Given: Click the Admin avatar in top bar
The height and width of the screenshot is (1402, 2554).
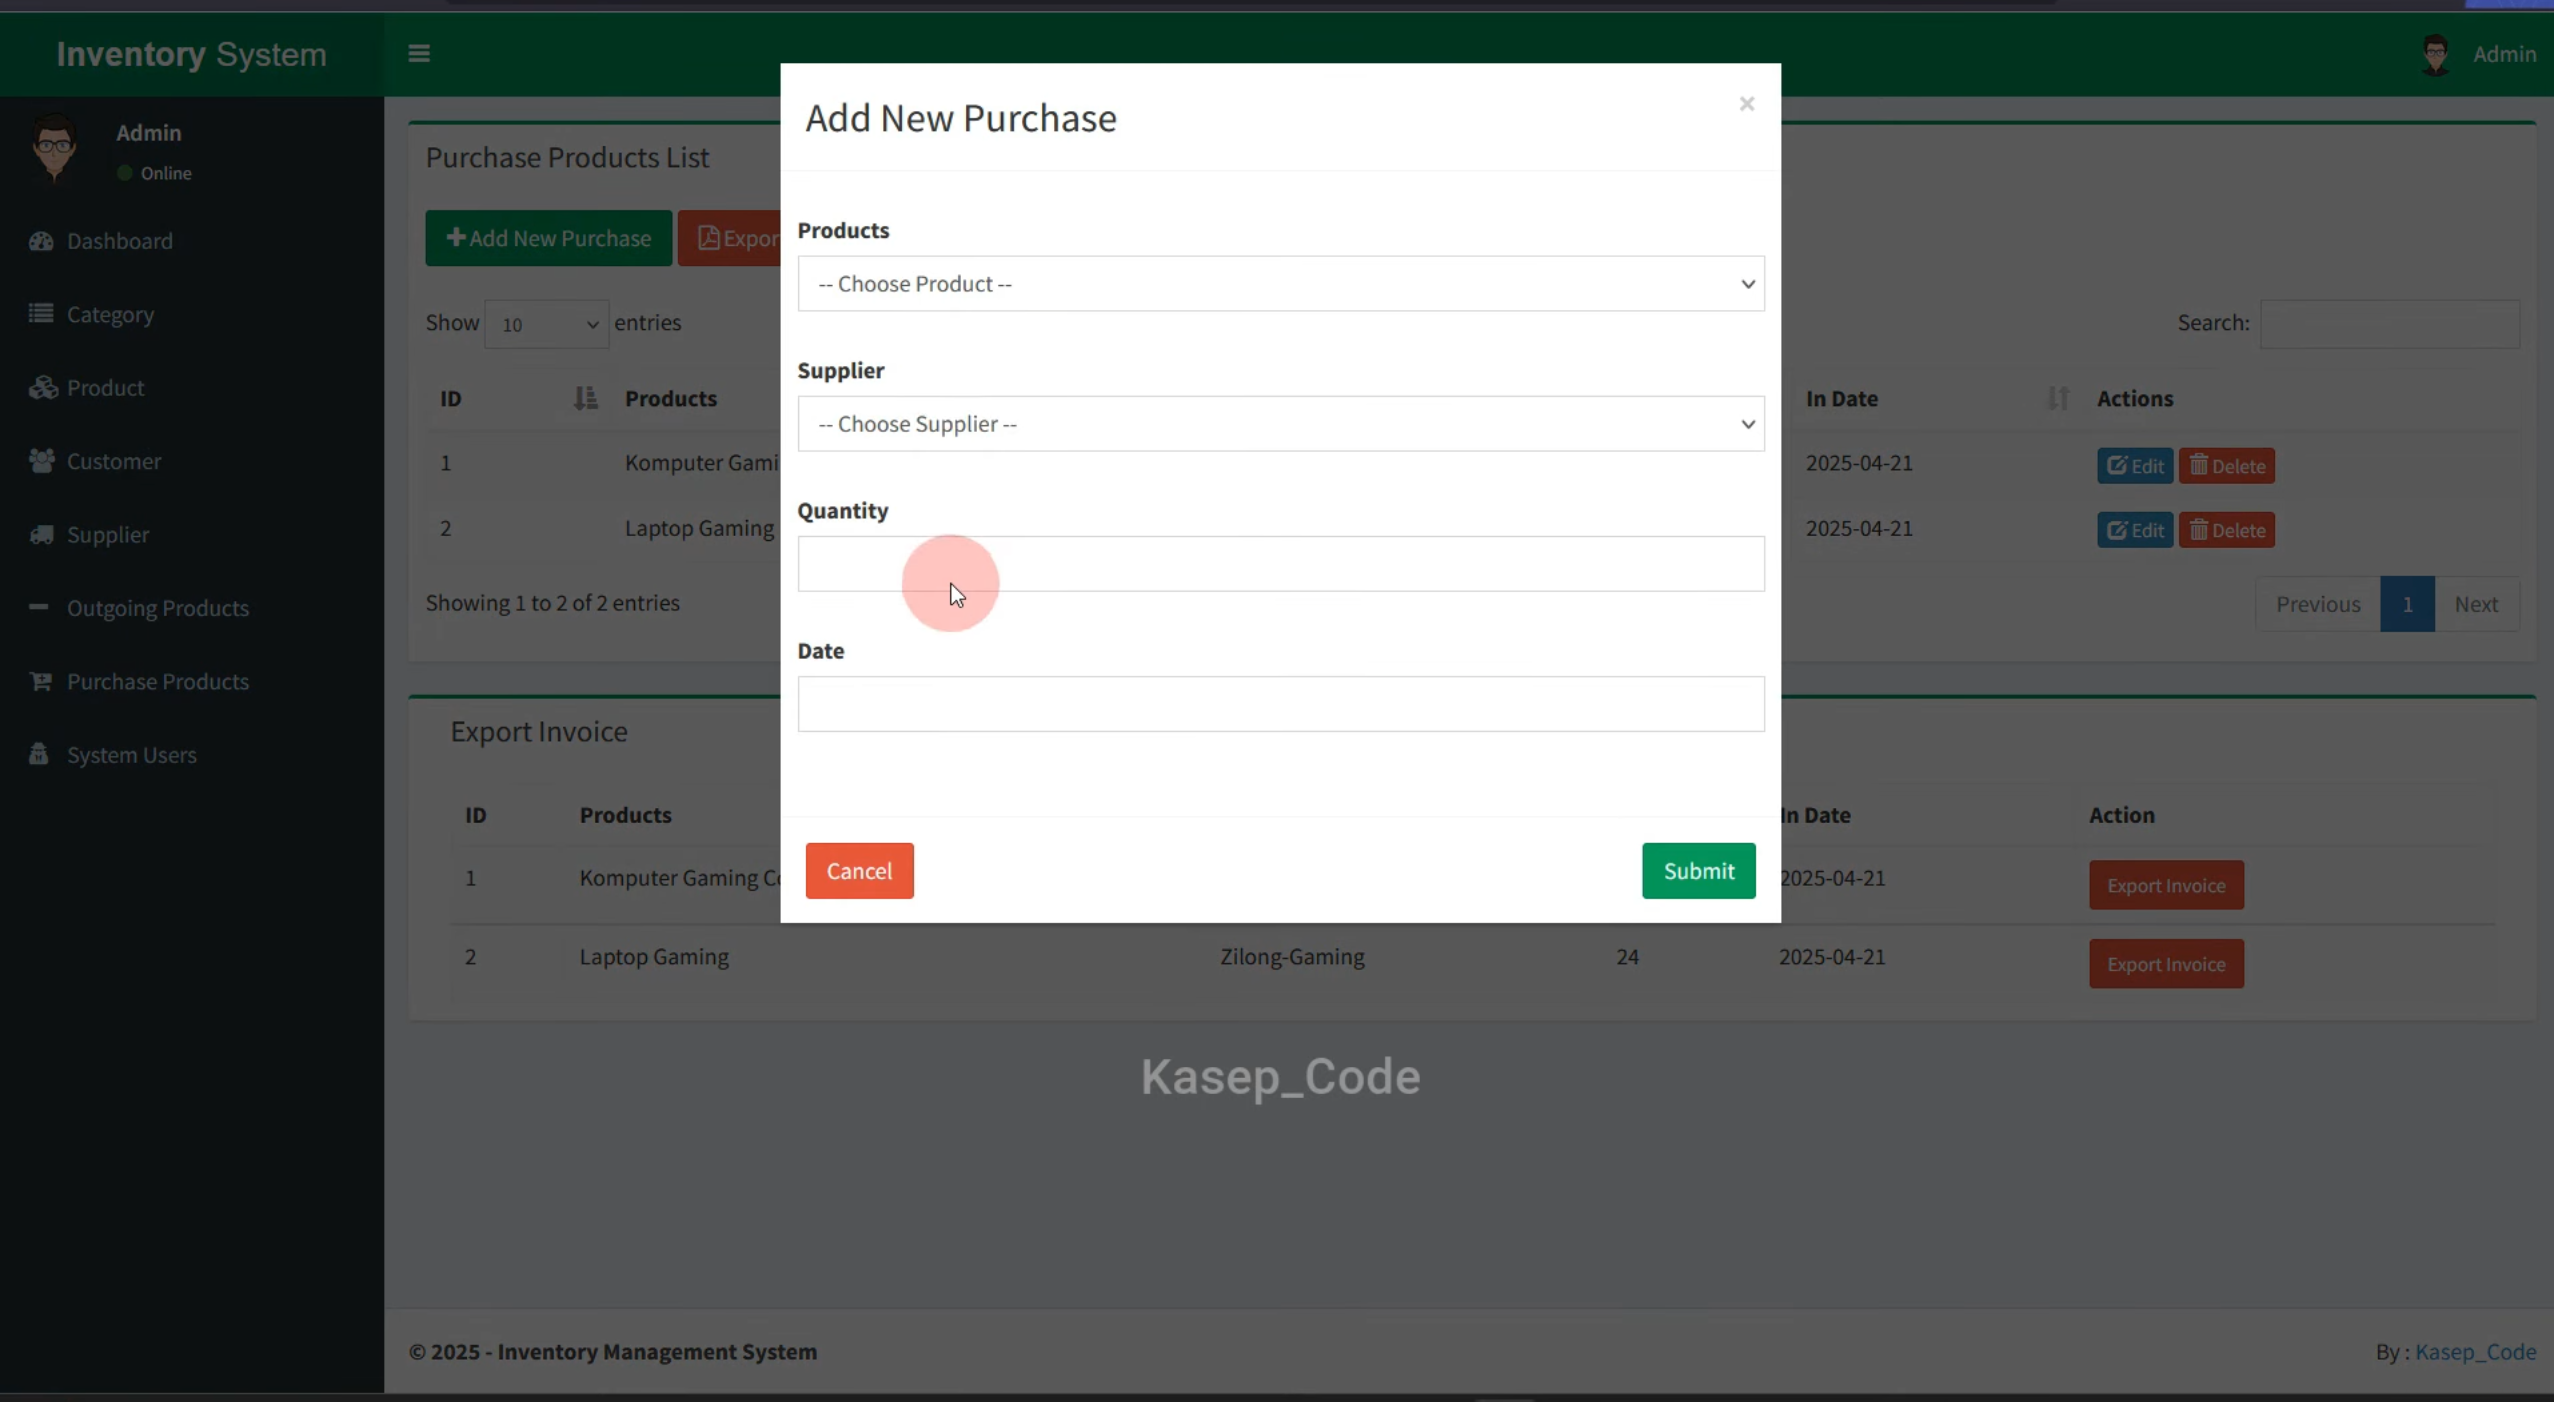Looking at the screenshot, I should tap(2435, 54).
